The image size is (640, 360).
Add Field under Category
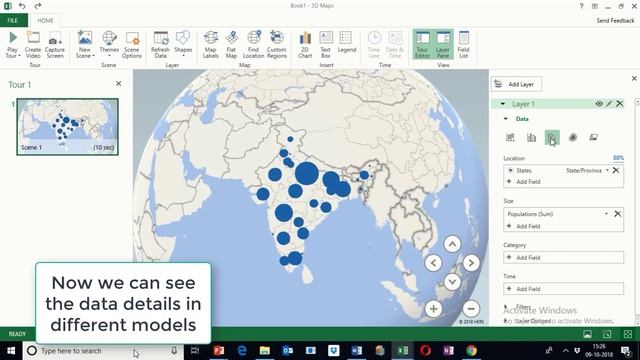coord(563,258)
